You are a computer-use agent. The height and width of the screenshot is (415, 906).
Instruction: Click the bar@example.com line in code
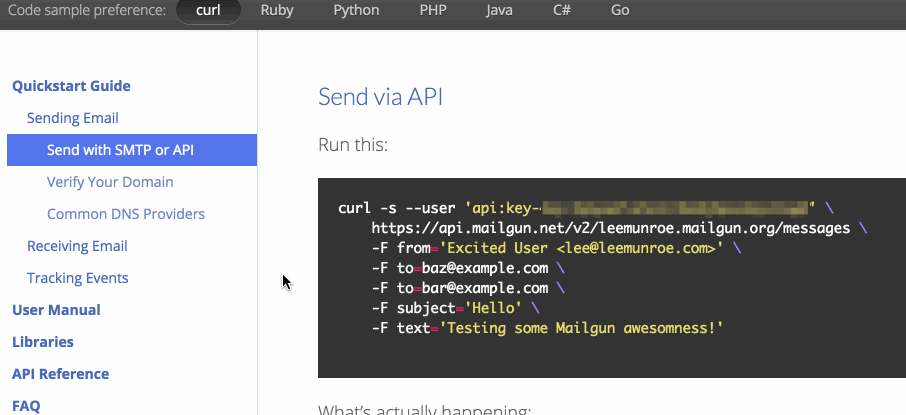click(x=469, y=288)
